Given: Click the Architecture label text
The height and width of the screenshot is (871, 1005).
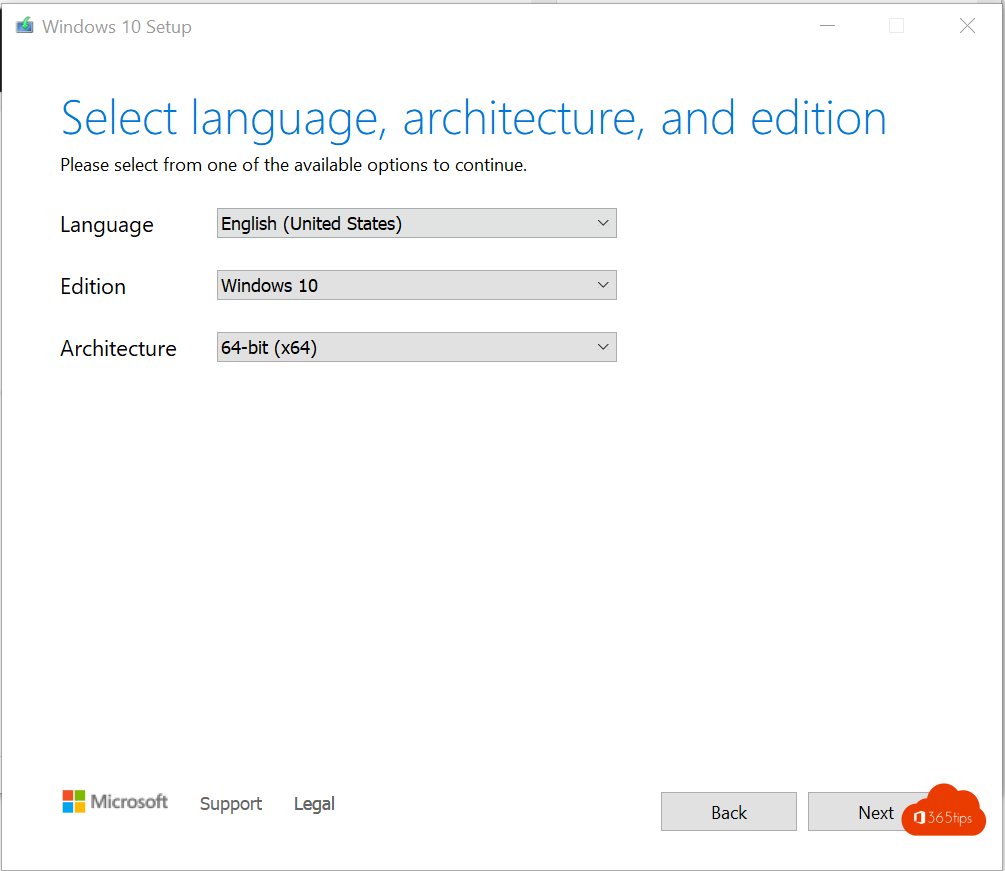Looking at the screenshot, I should click(118, 348).
